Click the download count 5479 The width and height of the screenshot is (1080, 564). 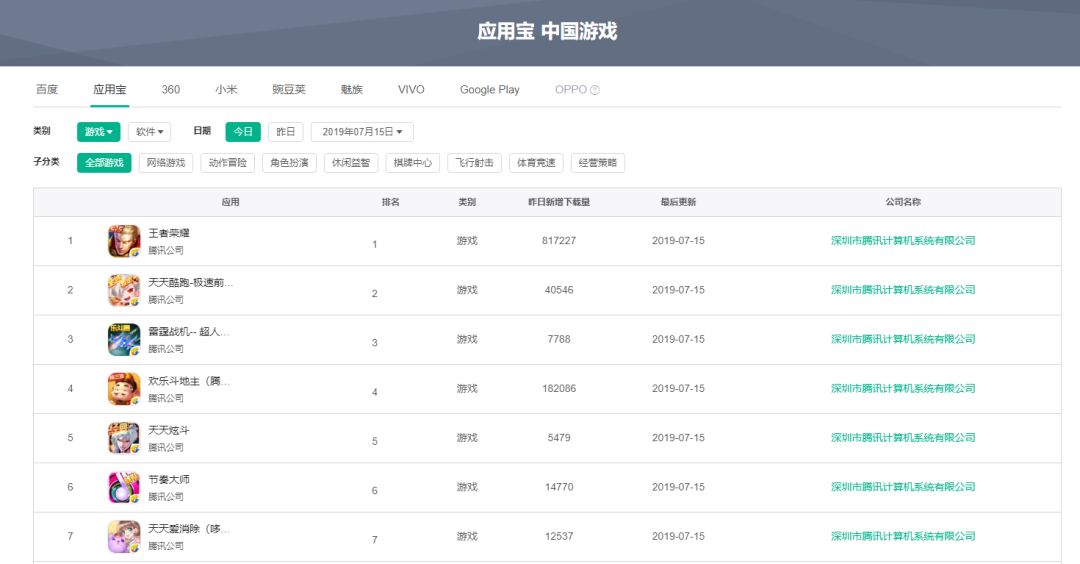[x=559, y=438]
